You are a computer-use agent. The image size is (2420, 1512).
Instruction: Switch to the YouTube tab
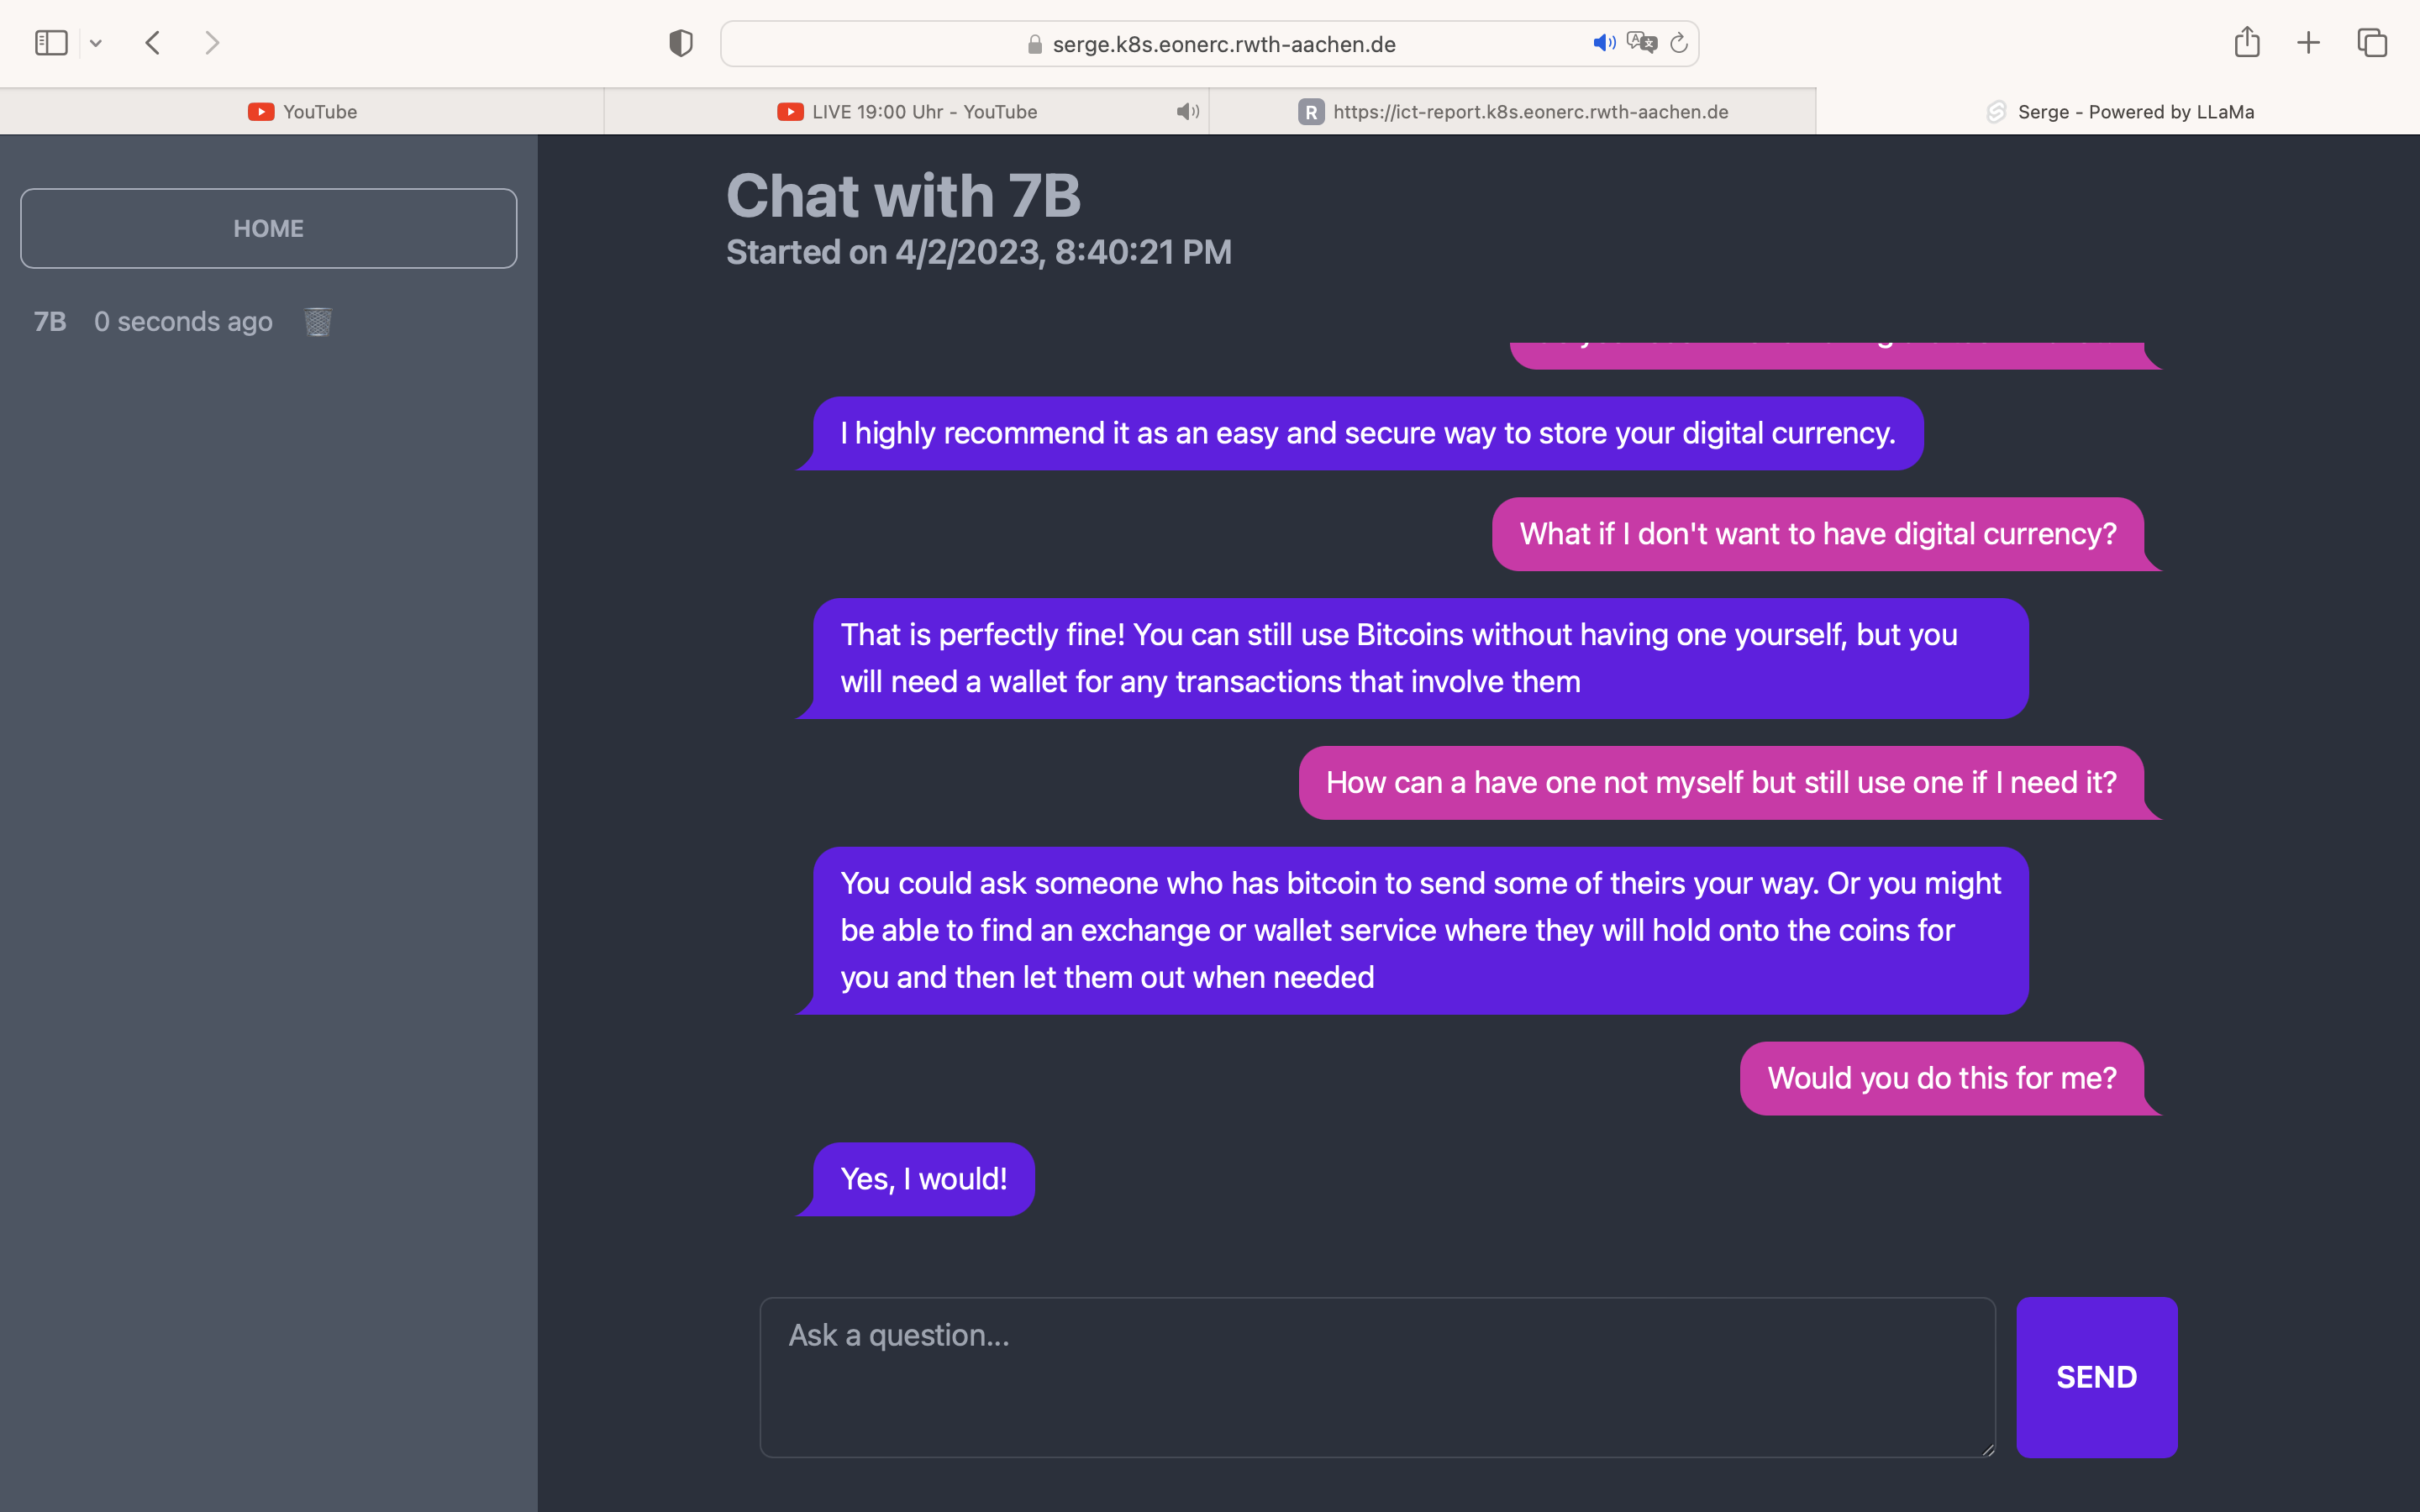tap(302, 112)
